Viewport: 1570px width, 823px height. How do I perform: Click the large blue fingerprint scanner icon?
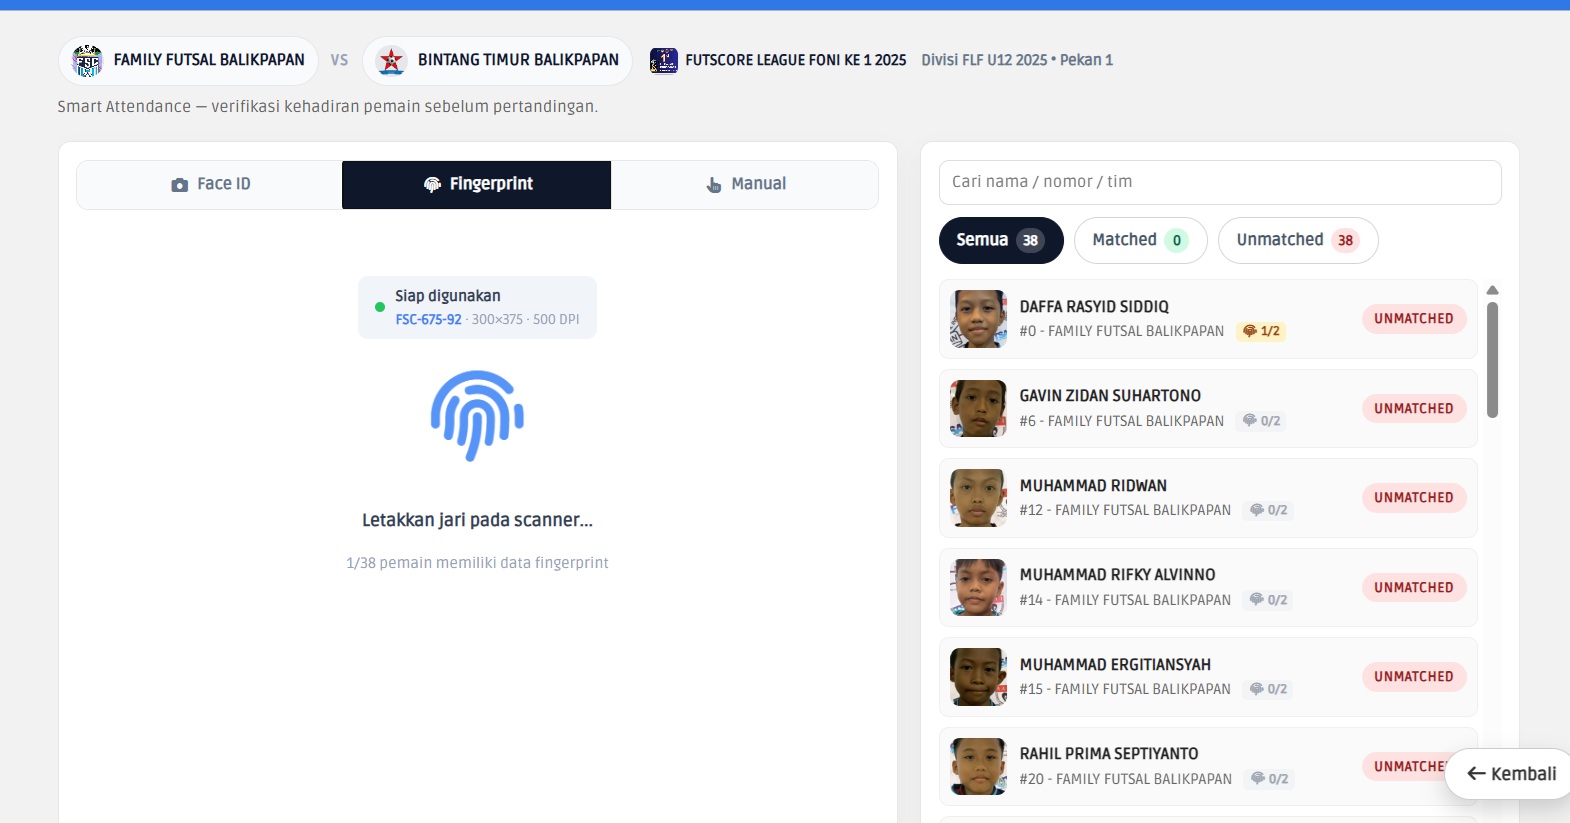point(477,416)
